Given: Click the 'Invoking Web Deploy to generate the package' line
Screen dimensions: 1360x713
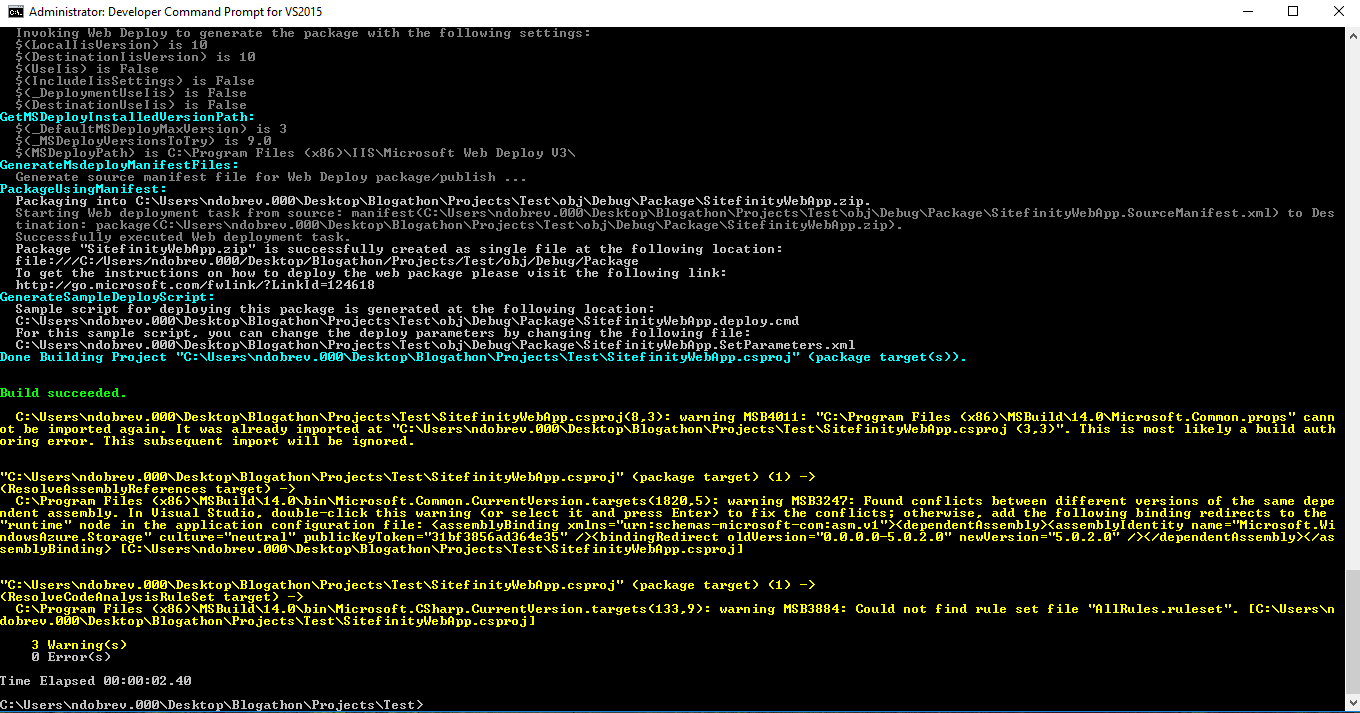Looking at the screenshot, I should pyautogui.click(x=304, y=33).
